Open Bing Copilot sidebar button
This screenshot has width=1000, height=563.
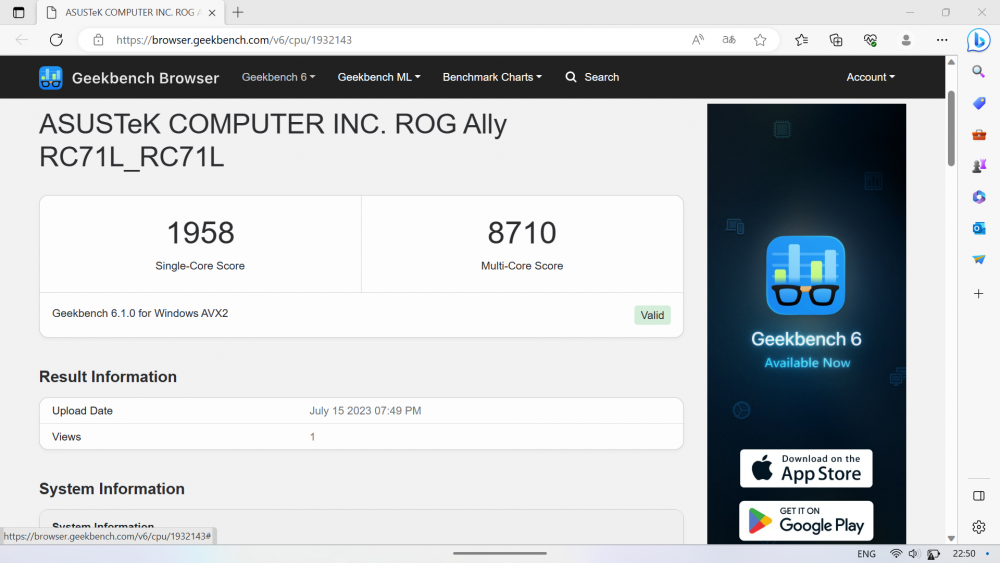(978, 40)
